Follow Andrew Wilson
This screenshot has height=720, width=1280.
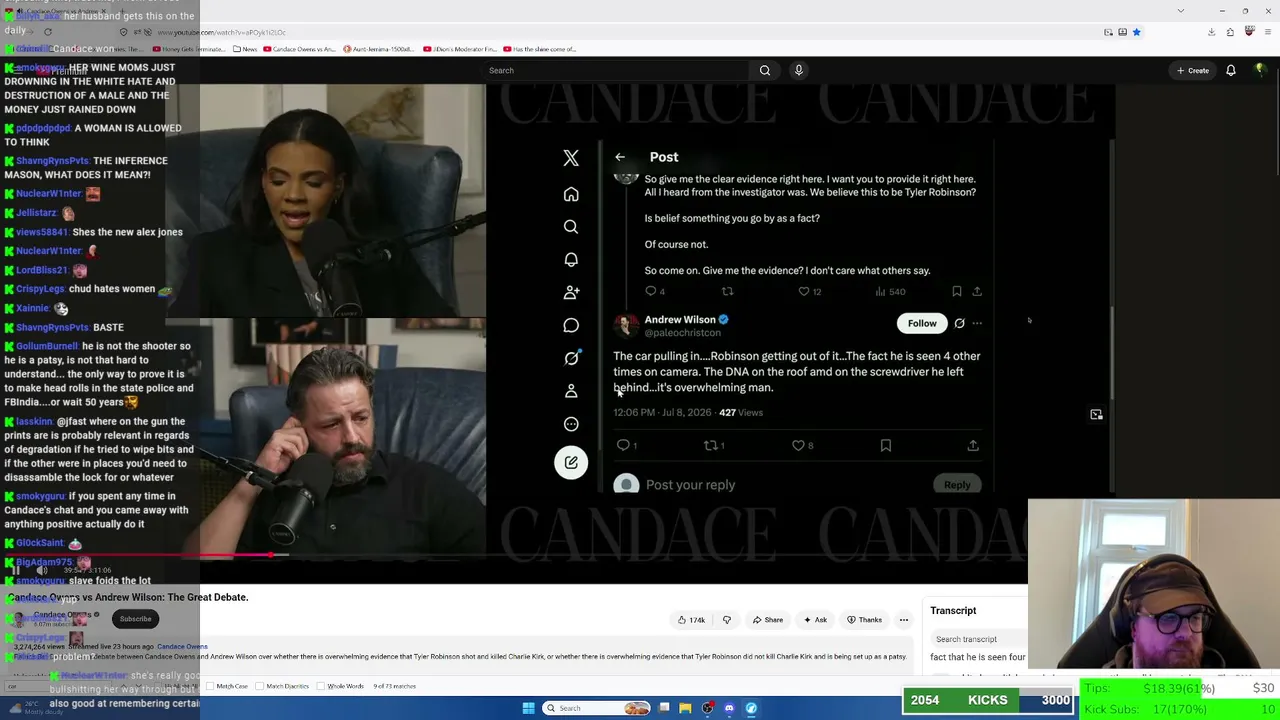point(922,323)
